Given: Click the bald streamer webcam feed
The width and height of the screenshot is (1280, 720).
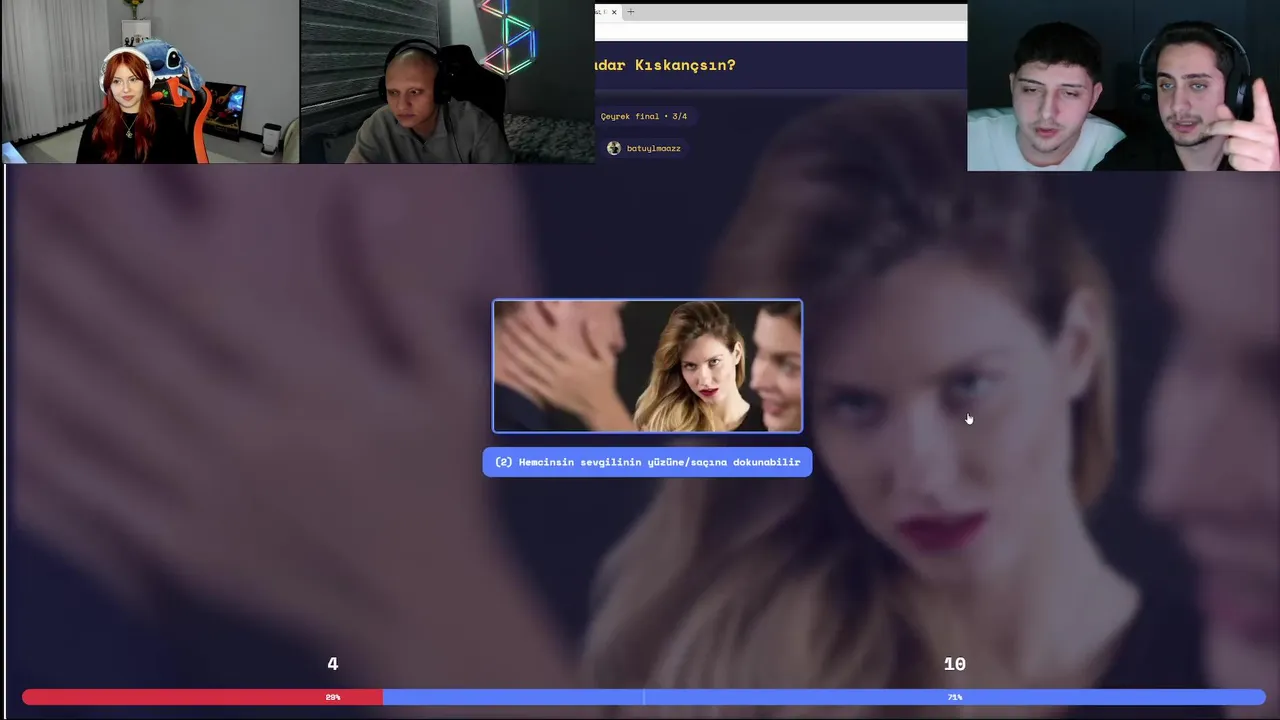Looking at the screenshot, I should click(447, 82).
